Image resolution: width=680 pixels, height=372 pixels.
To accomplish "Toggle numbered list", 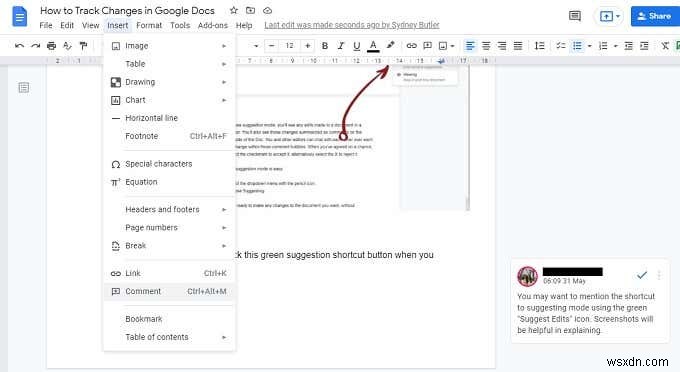I will (x=603, y=46).
